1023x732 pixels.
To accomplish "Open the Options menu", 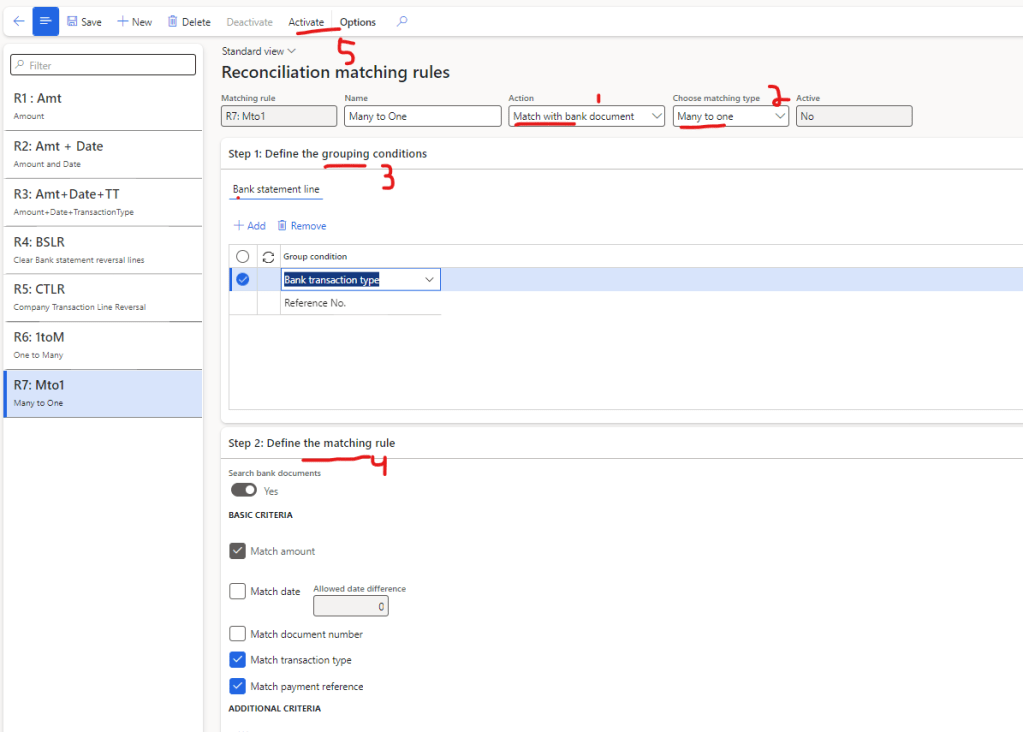I will click(x=357, y=22).
